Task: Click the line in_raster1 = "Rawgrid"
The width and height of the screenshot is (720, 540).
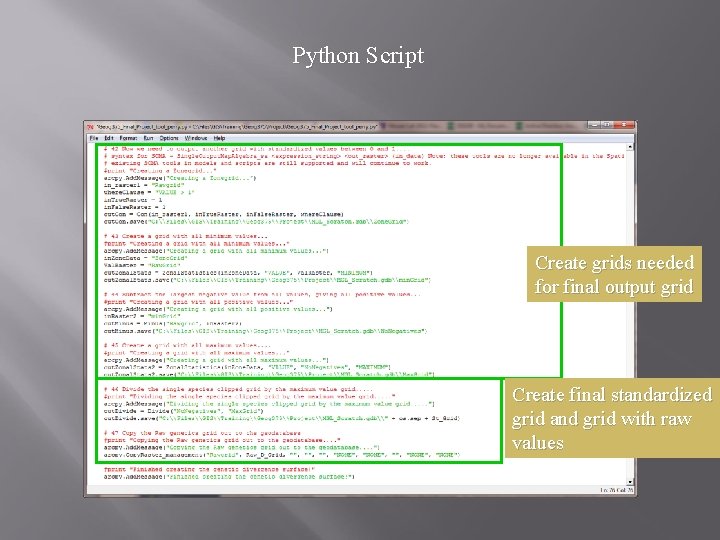Action: [144, 185]
